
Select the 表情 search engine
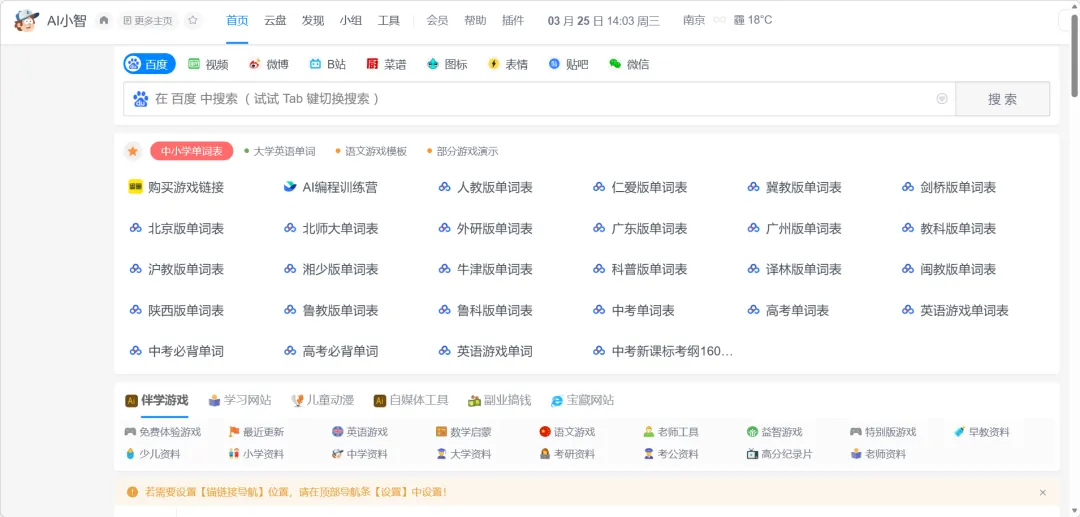[x=508, y=64]
